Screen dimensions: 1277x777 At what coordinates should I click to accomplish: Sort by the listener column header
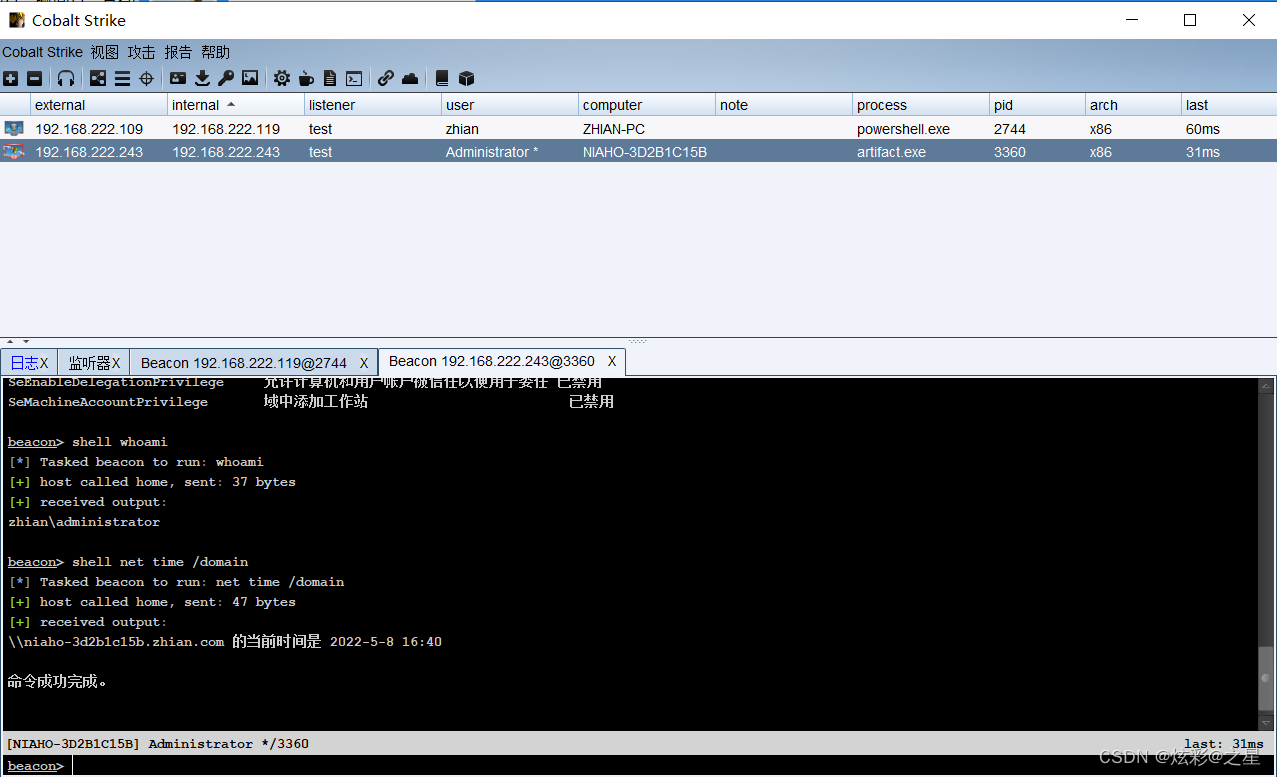[372, 104]
